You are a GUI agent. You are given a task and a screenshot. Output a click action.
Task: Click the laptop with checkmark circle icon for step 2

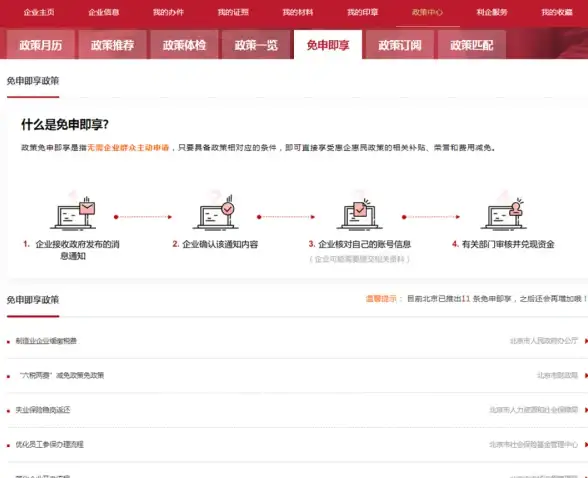215,213
